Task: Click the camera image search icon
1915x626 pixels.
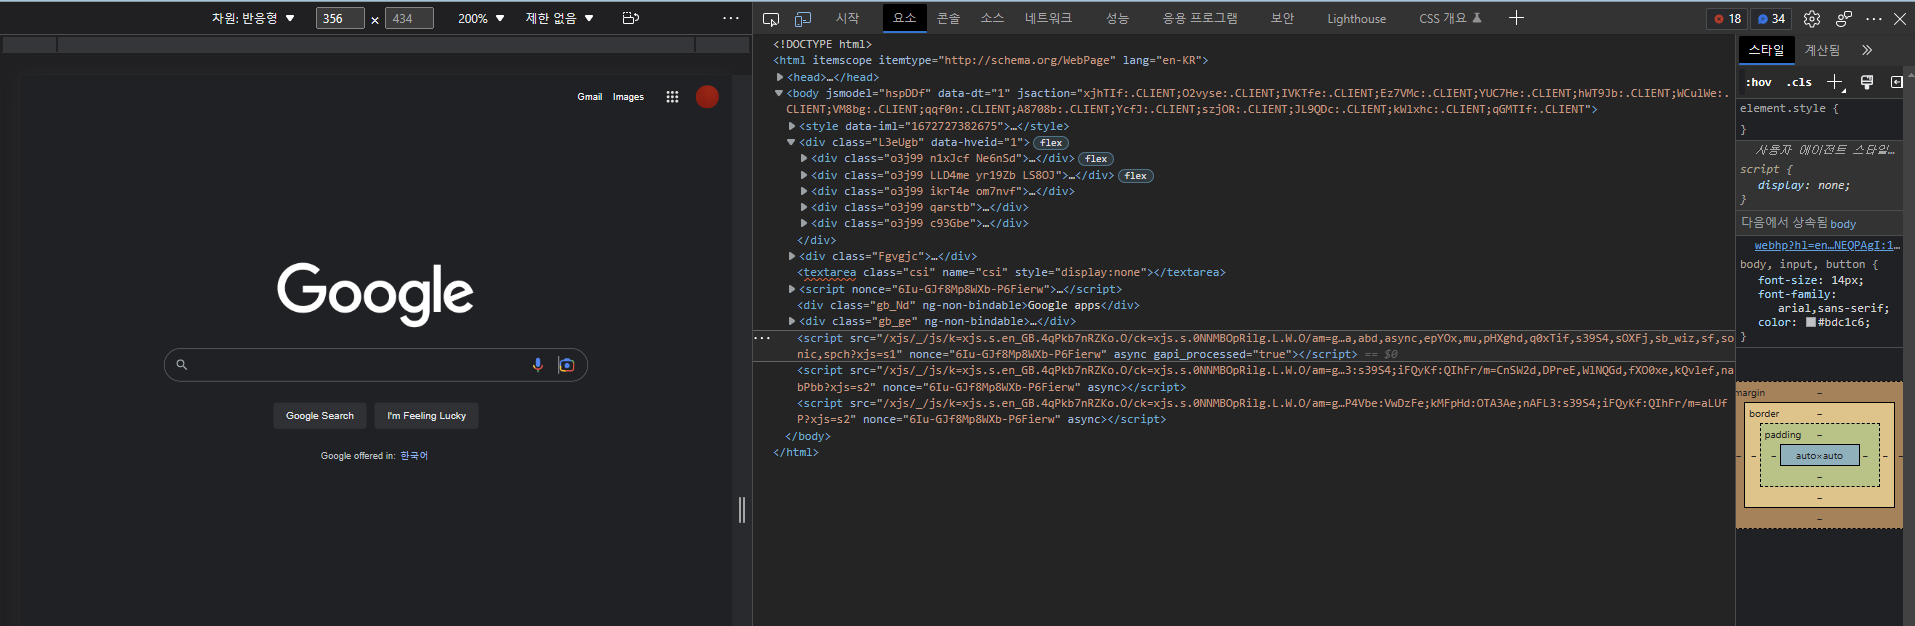Action: pyautogui.click(x=566, y=365)
